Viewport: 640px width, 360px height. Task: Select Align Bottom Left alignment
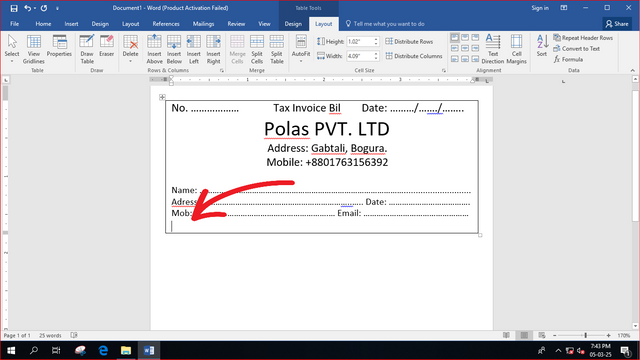[x=455, y=59]
